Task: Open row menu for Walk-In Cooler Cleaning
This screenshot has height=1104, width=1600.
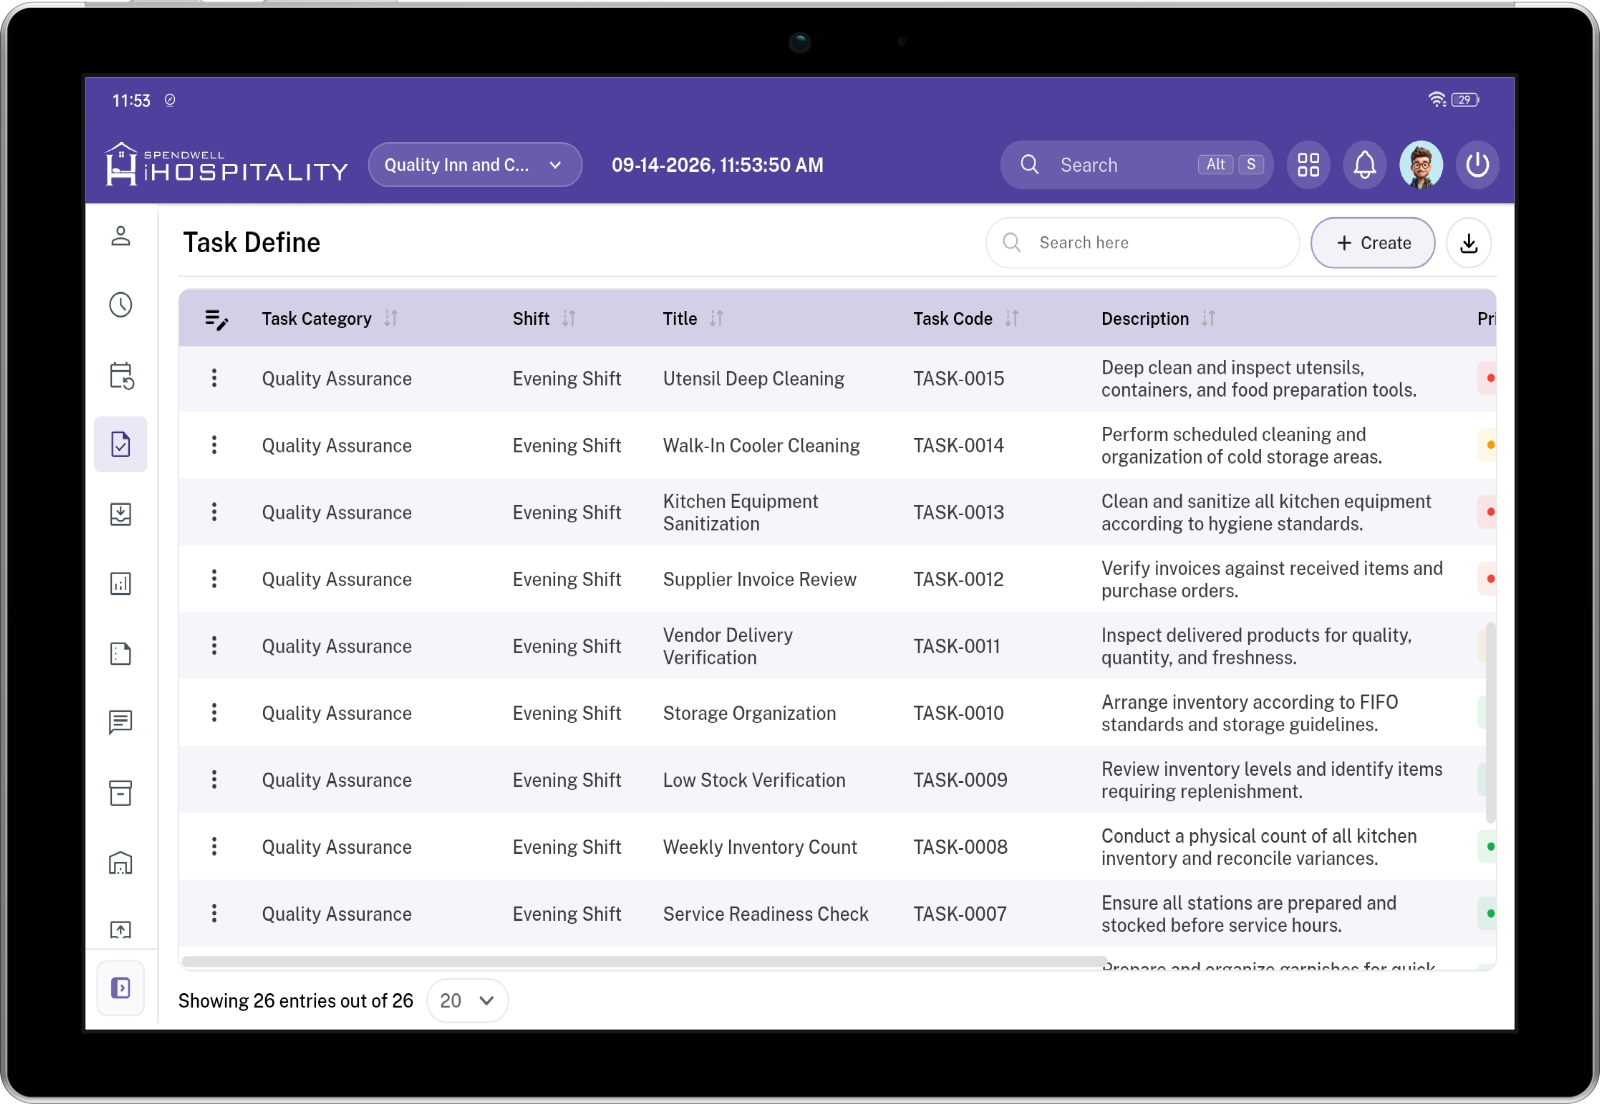Action: click(x=214, y=445)
